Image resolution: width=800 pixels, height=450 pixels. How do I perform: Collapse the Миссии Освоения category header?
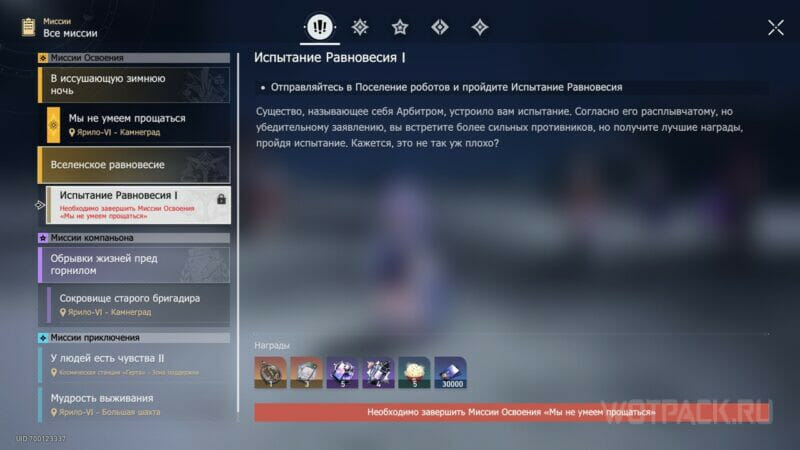coord(134,58)
